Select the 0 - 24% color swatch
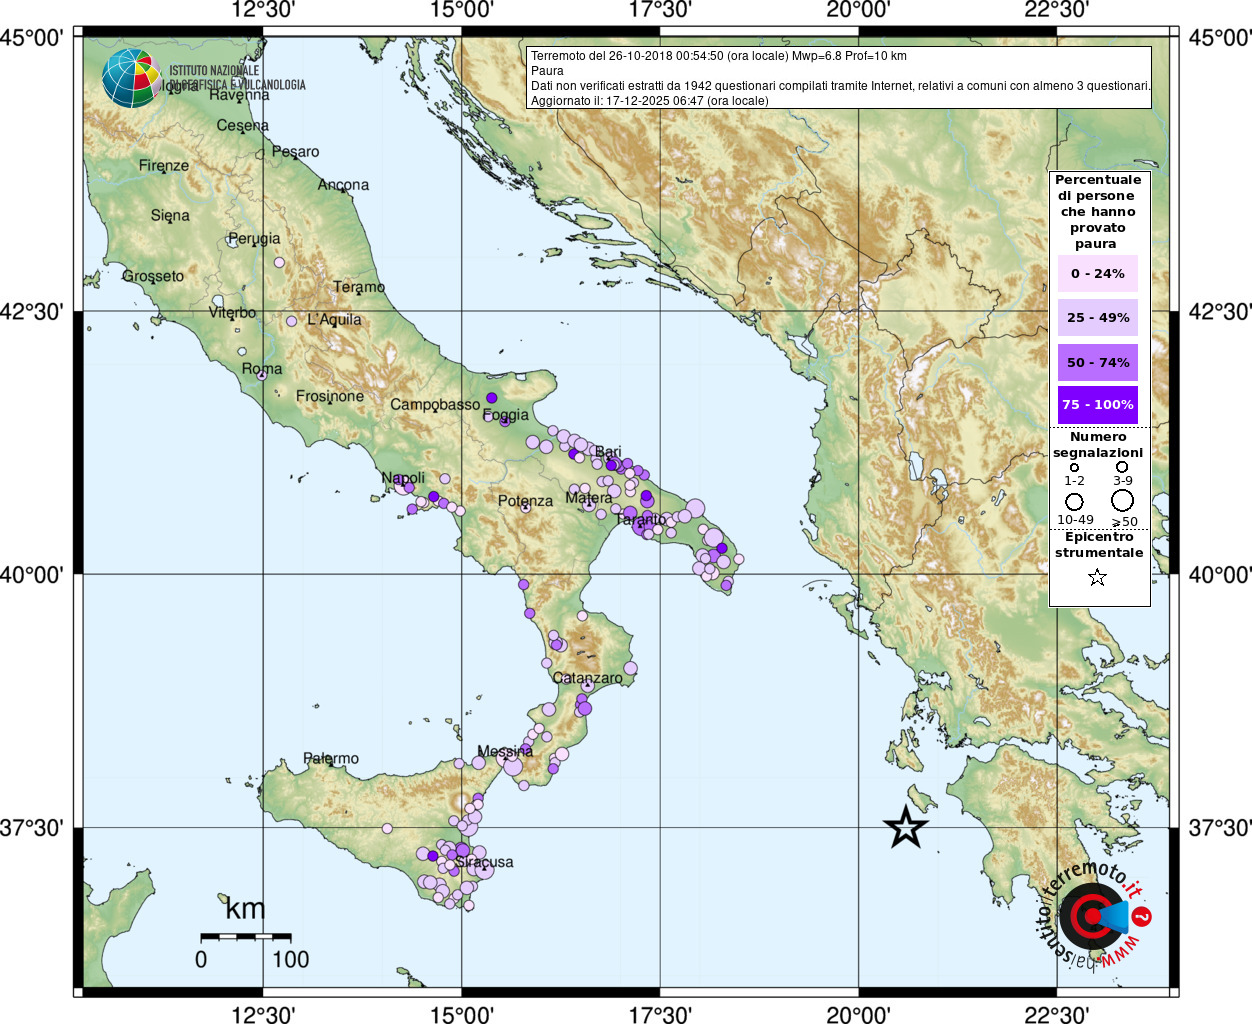Image resolution: width=1252 pixels, height=1024 pixels. (1098, 273)
